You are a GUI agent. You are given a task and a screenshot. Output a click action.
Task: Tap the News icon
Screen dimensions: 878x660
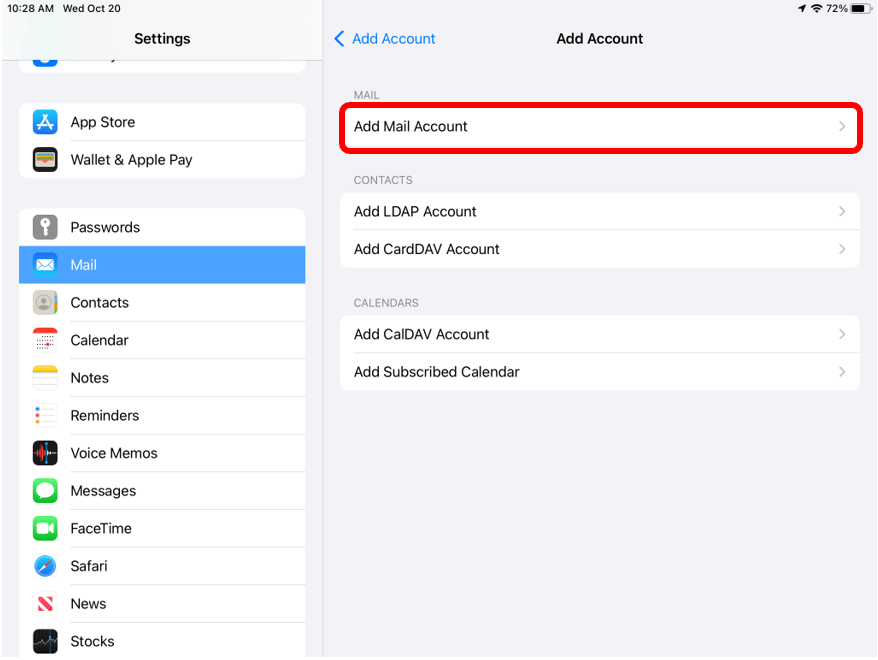tap(45, 603)
